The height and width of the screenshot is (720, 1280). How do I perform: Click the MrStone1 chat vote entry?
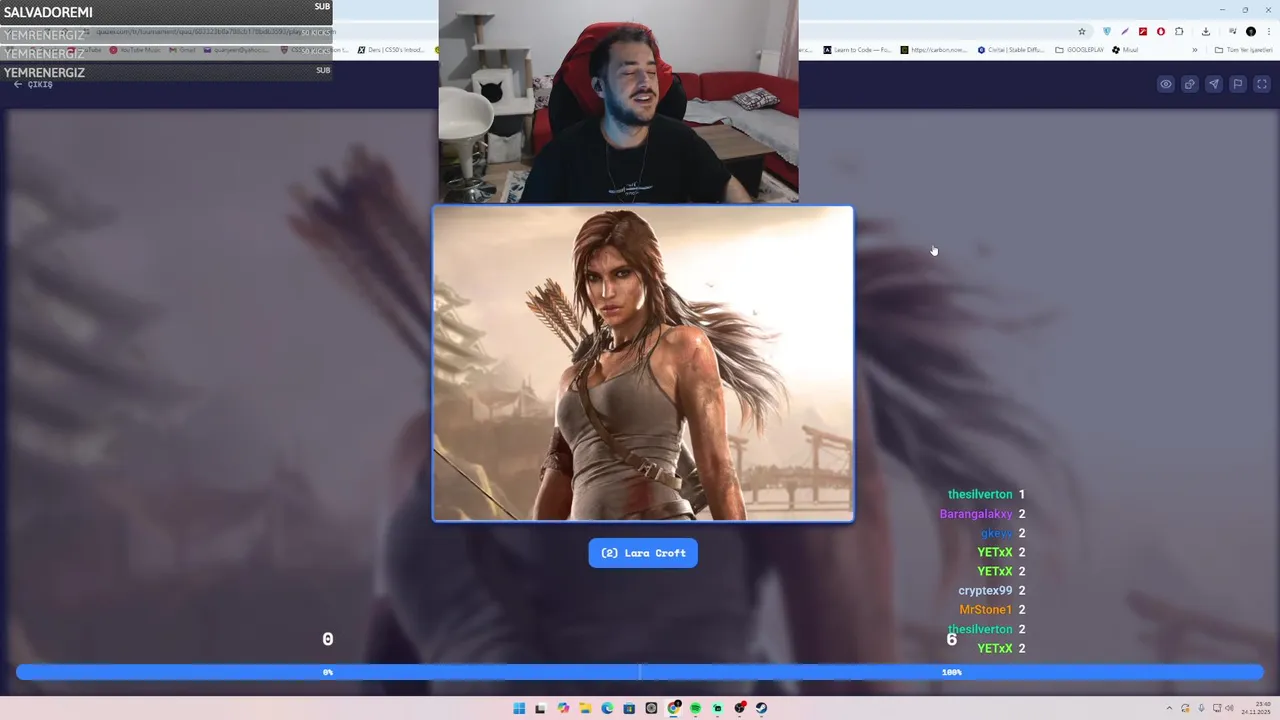(x=992, y=610)
